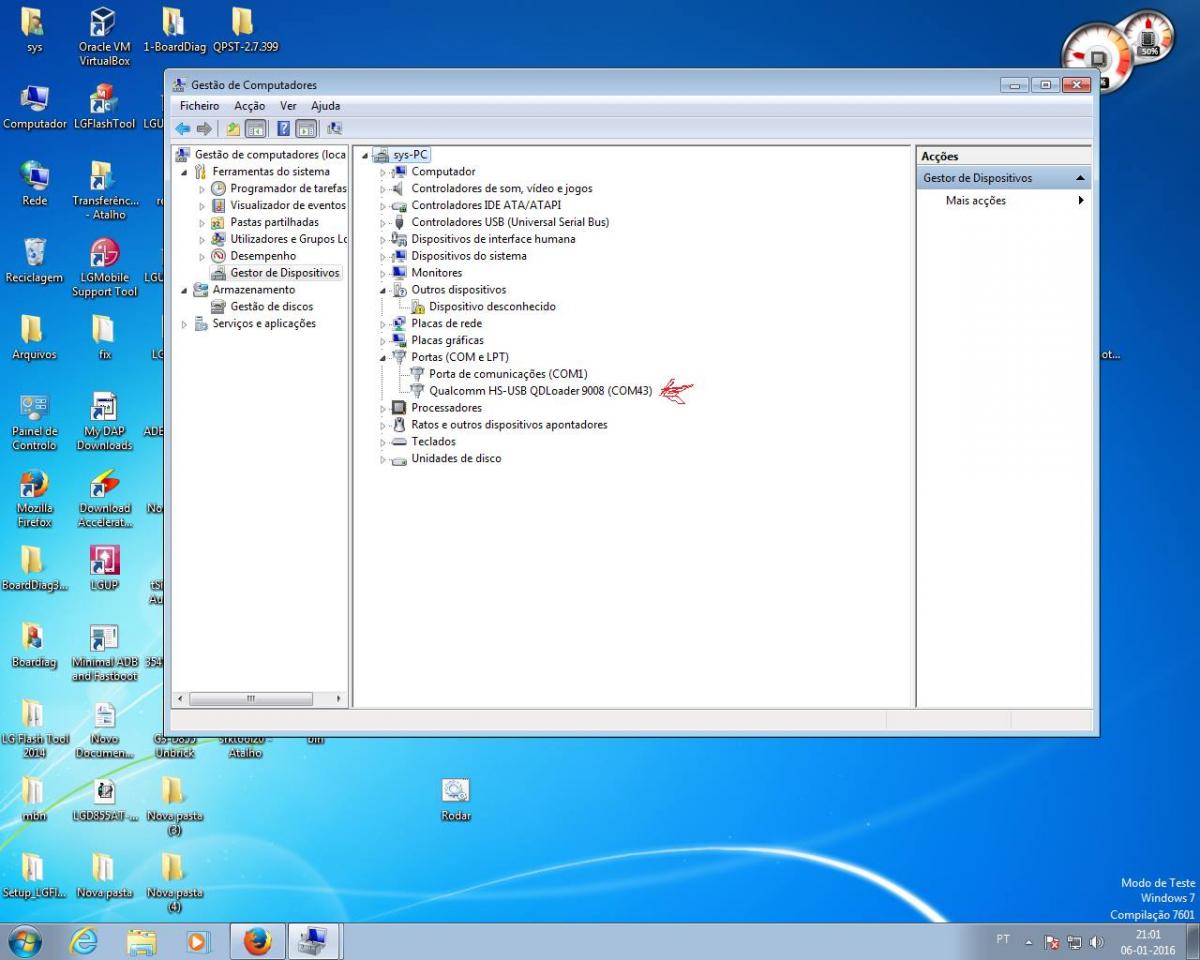
Task: Expand Controladores de som, vídeo e jogos
Action: [383, 189]
